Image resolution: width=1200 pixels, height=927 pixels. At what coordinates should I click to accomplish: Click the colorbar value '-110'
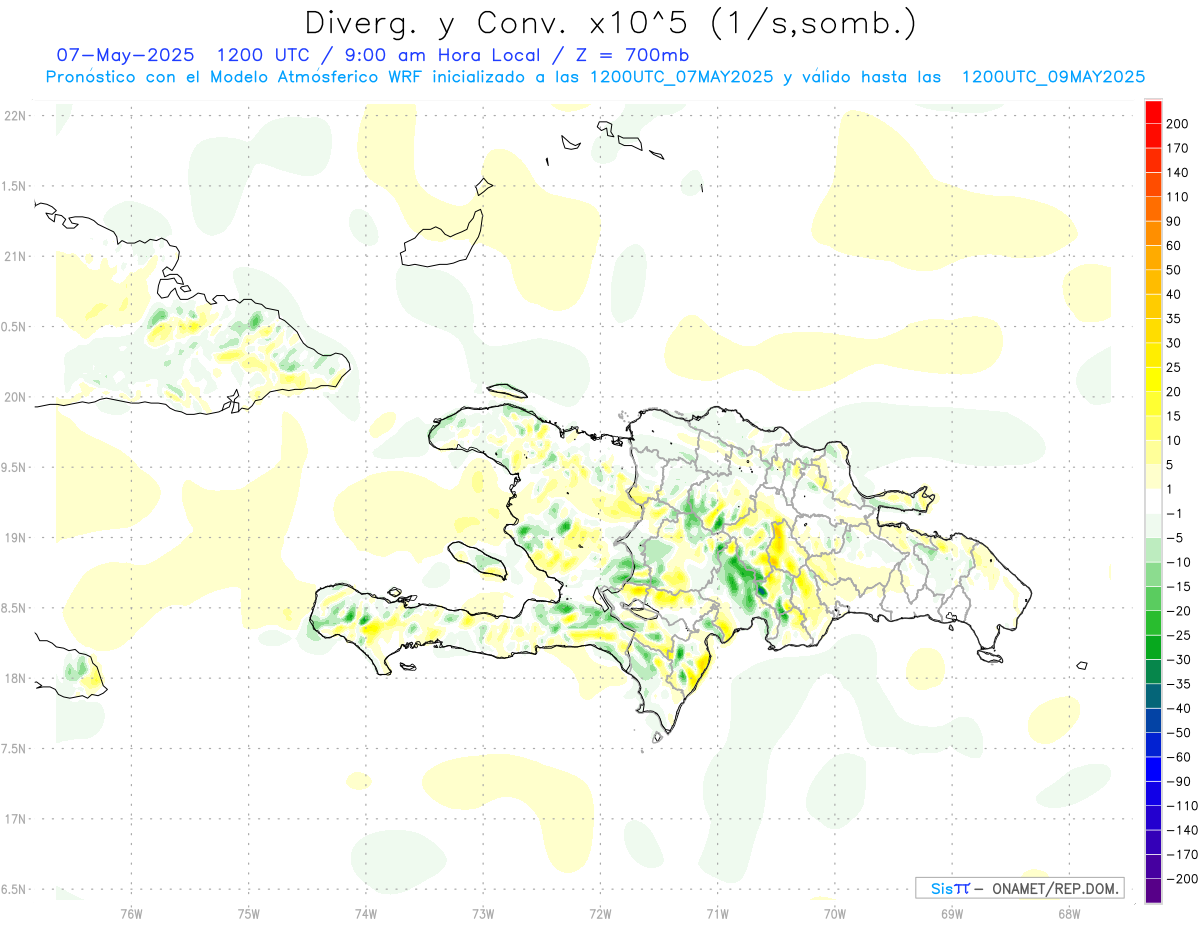coord(1181,805)
